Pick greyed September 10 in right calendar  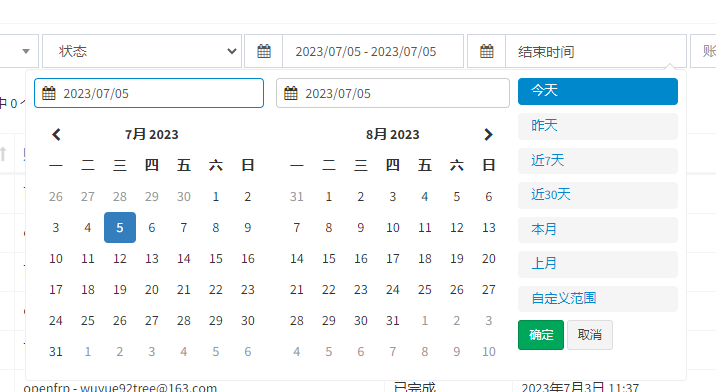[489, 352]
